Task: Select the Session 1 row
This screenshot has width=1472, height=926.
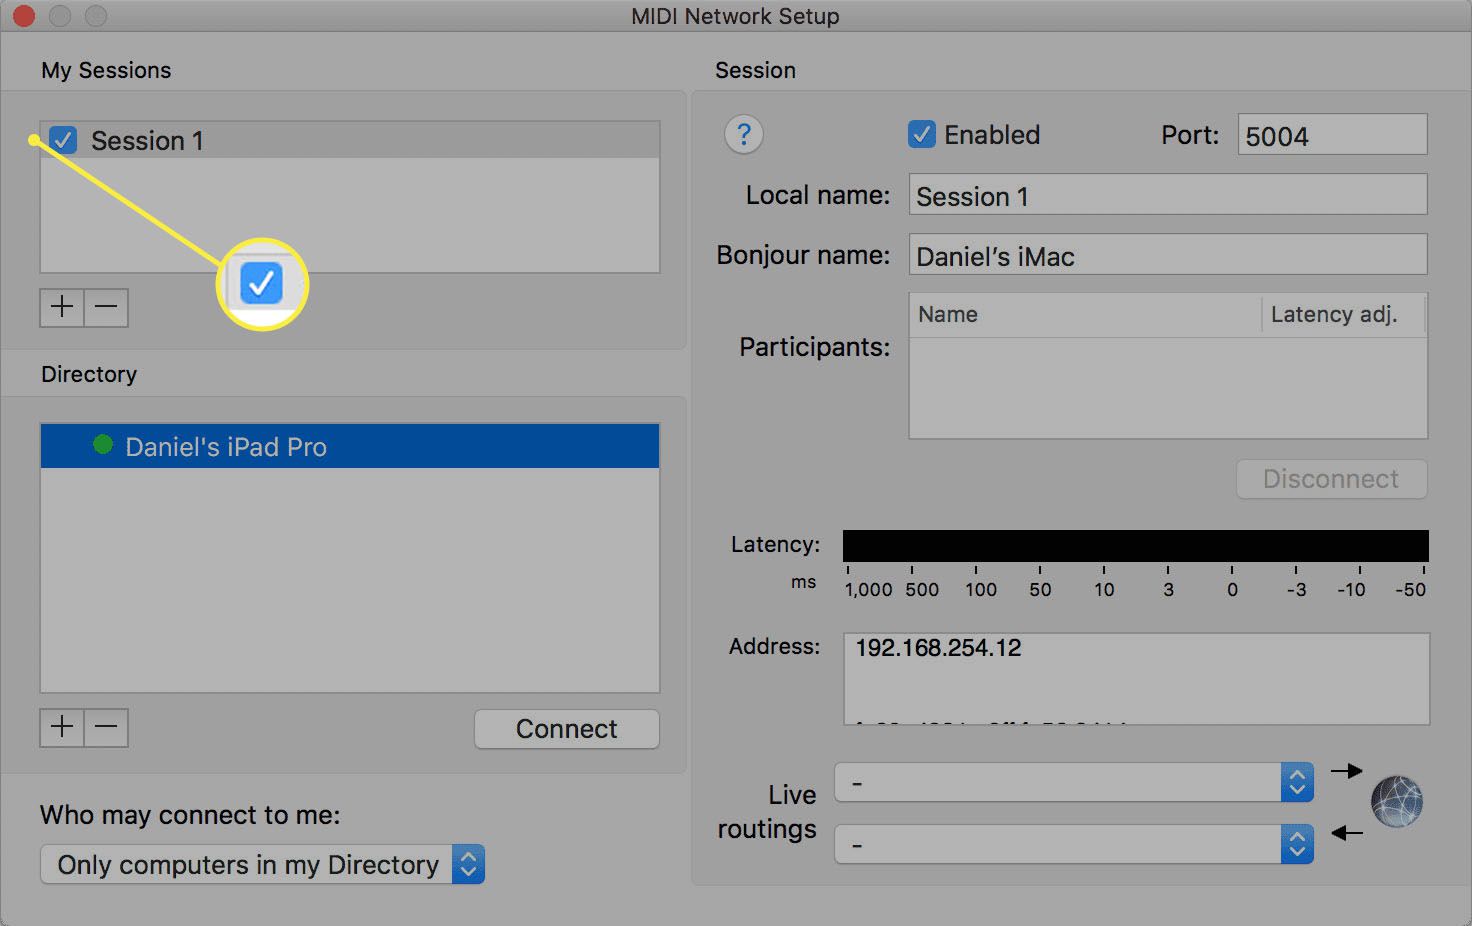Action: (x=350, y=140)
